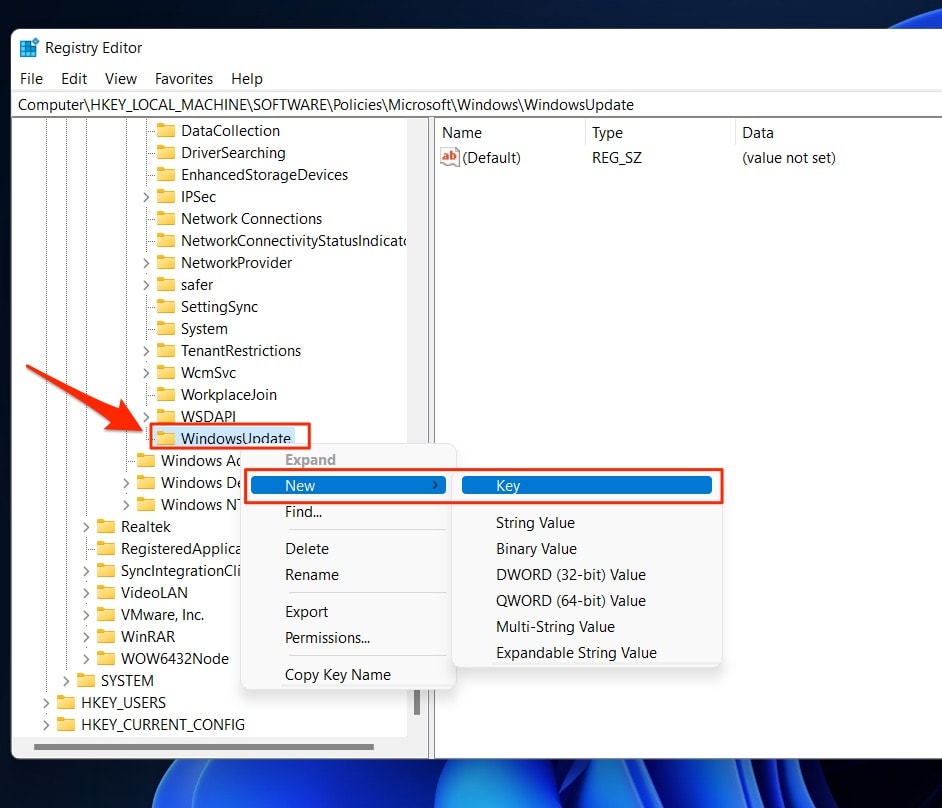Click the VideoLAN folder icon

pos(107,592)
